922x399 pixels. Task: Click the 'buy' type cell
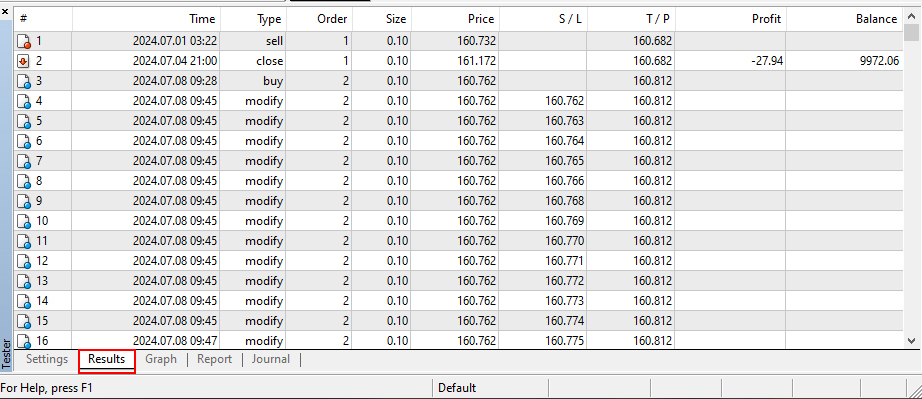tap(274, 81)
